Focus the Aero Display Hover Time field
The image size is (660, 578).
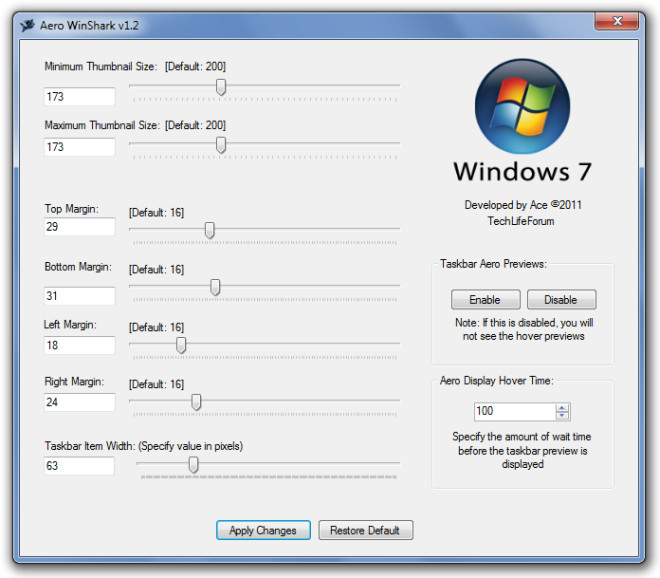point(515,411)
